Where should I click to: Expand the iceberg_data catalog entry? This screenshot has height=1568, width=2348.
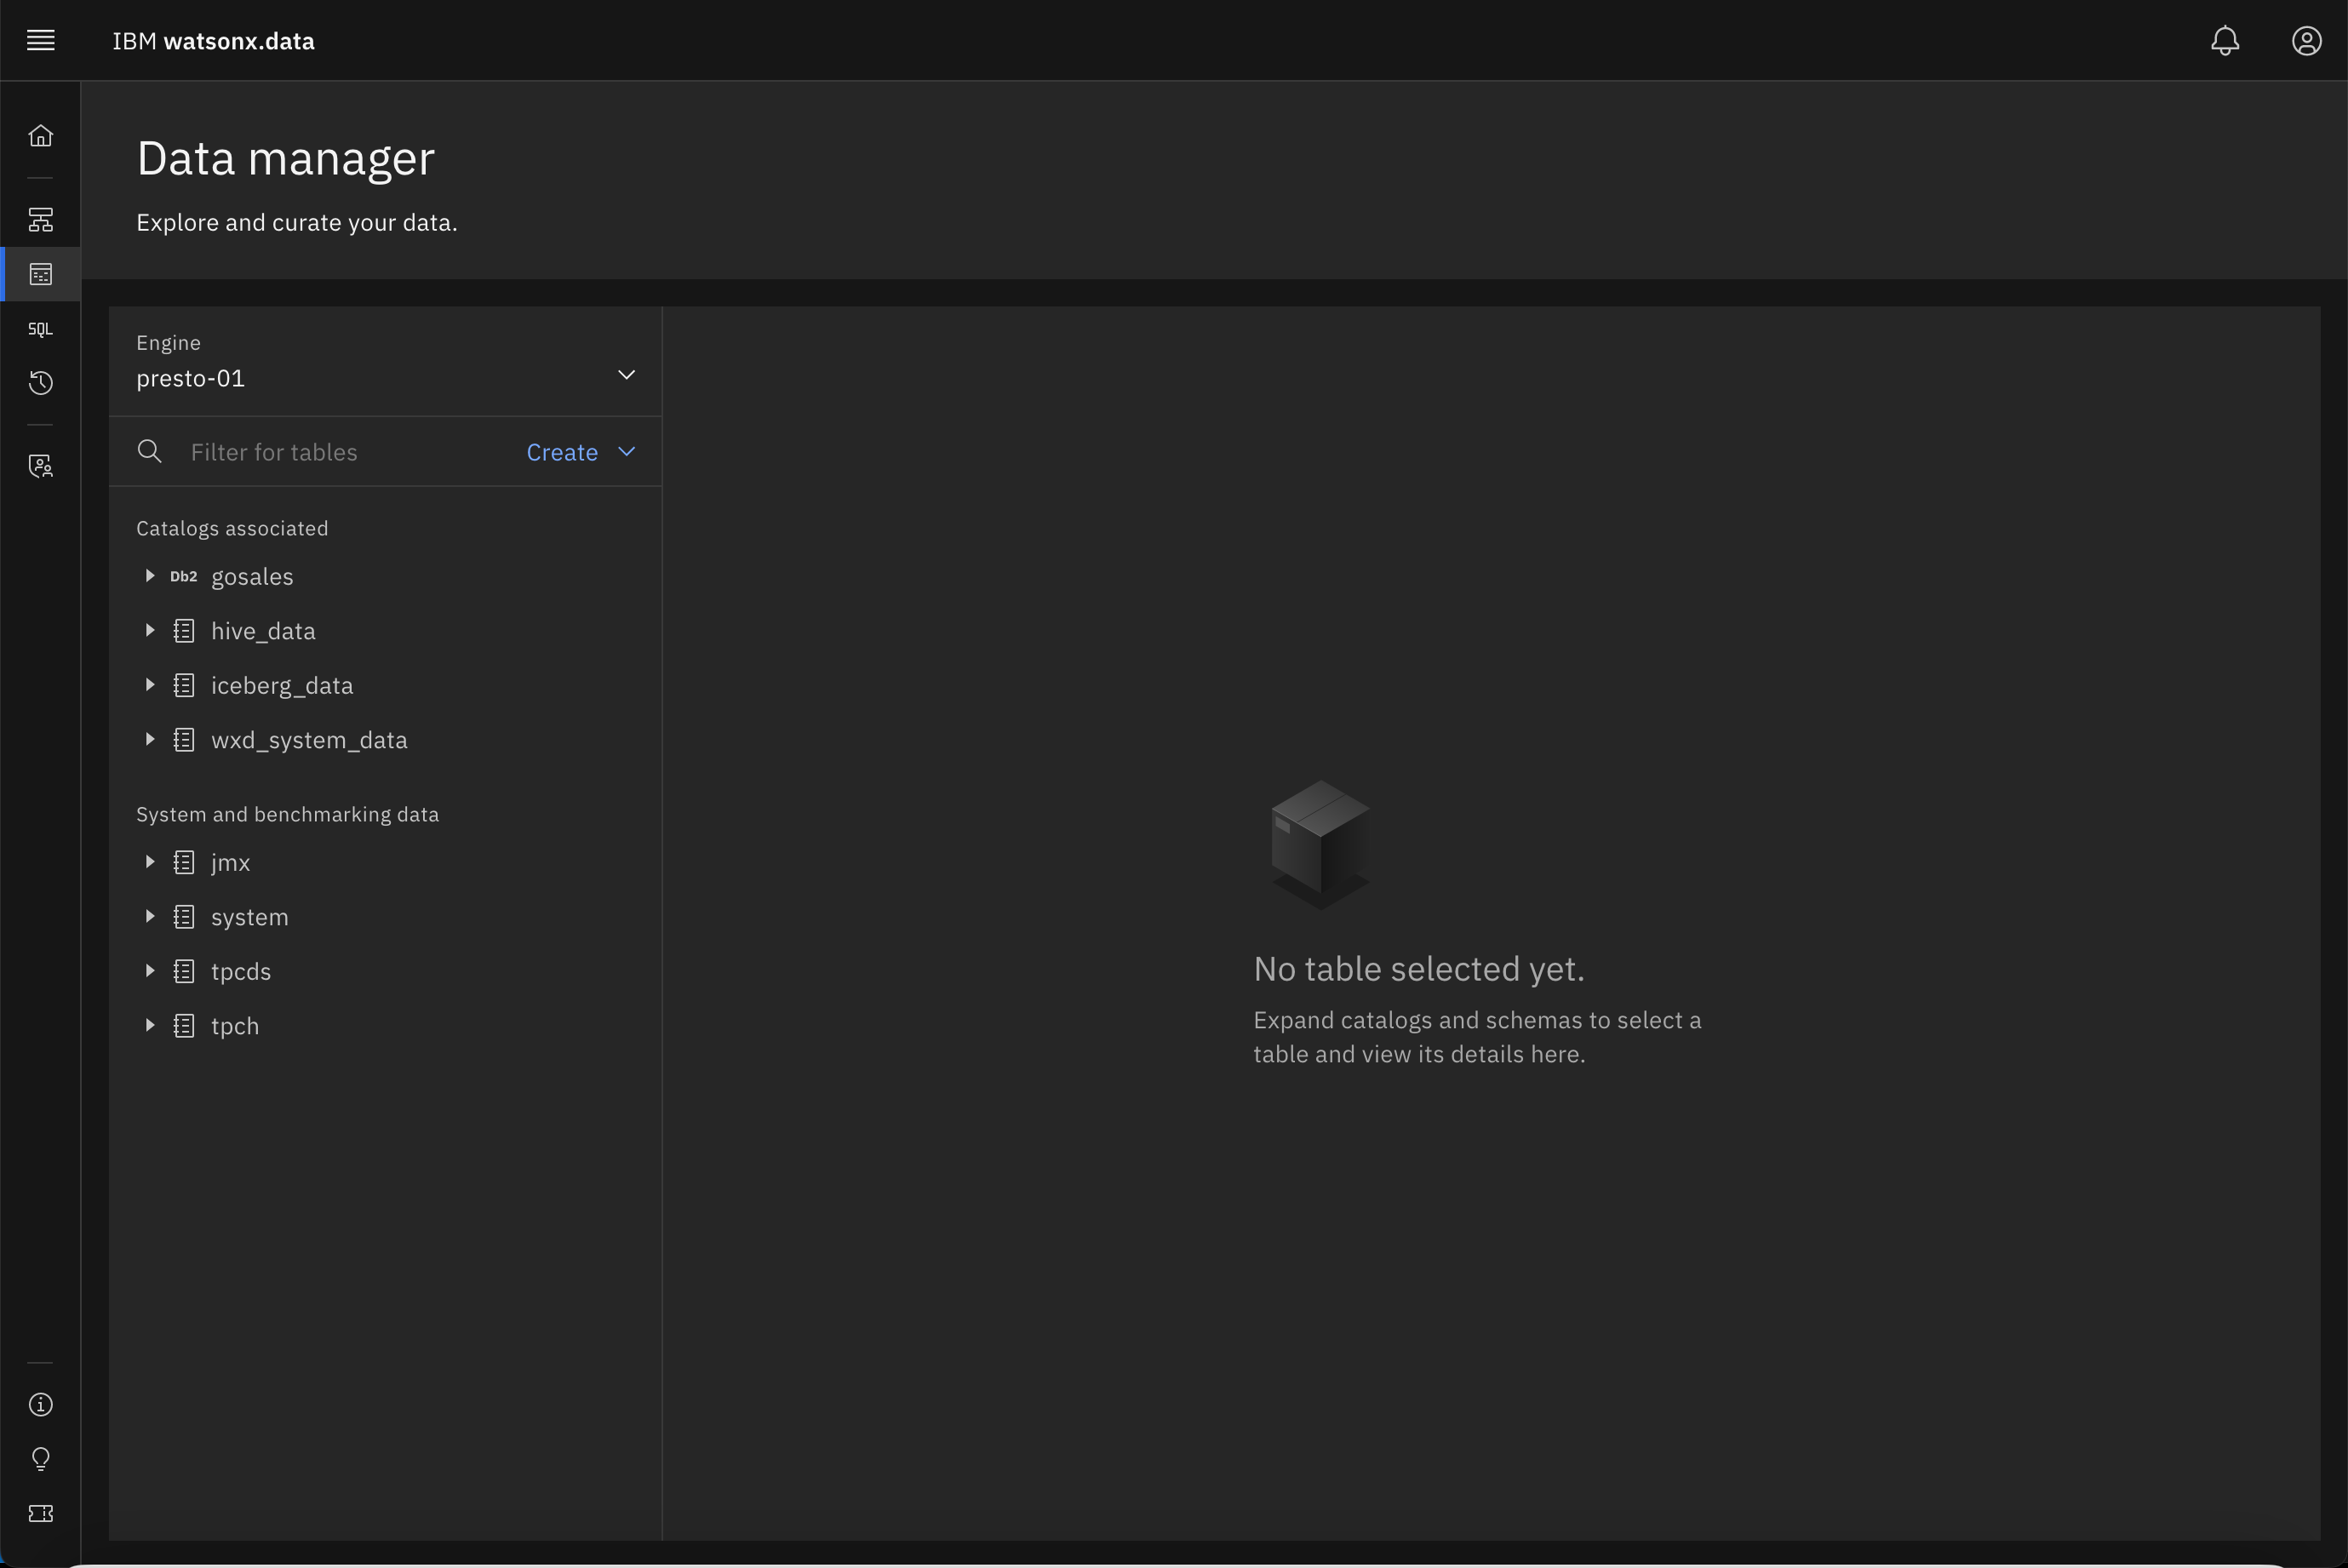pos(149,684)
